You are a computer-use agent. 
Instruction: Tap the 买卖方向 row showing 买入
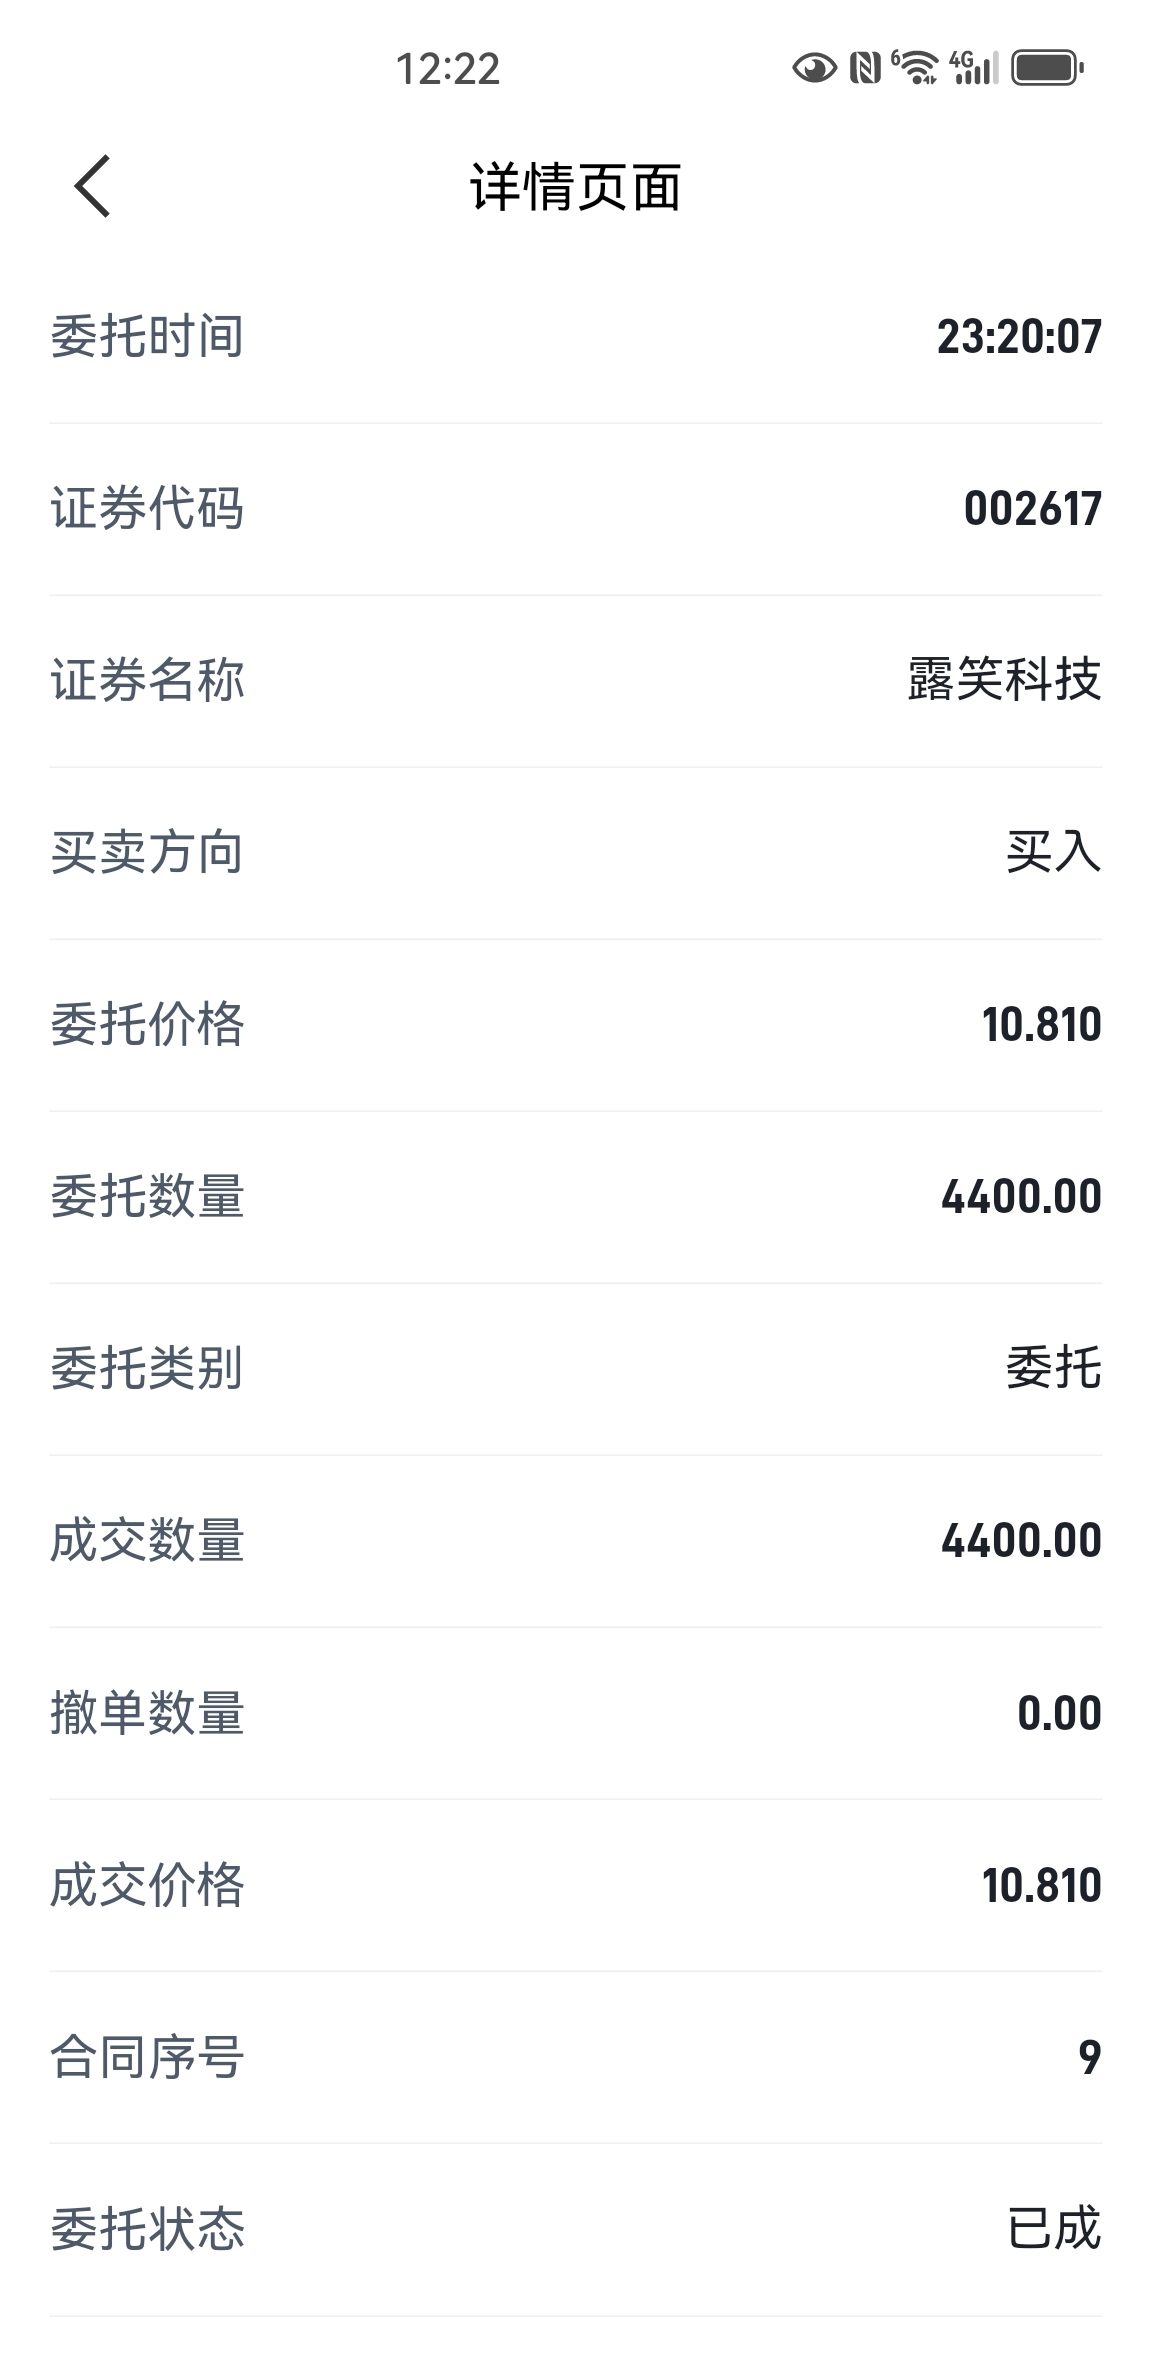(x=576, y=853)
